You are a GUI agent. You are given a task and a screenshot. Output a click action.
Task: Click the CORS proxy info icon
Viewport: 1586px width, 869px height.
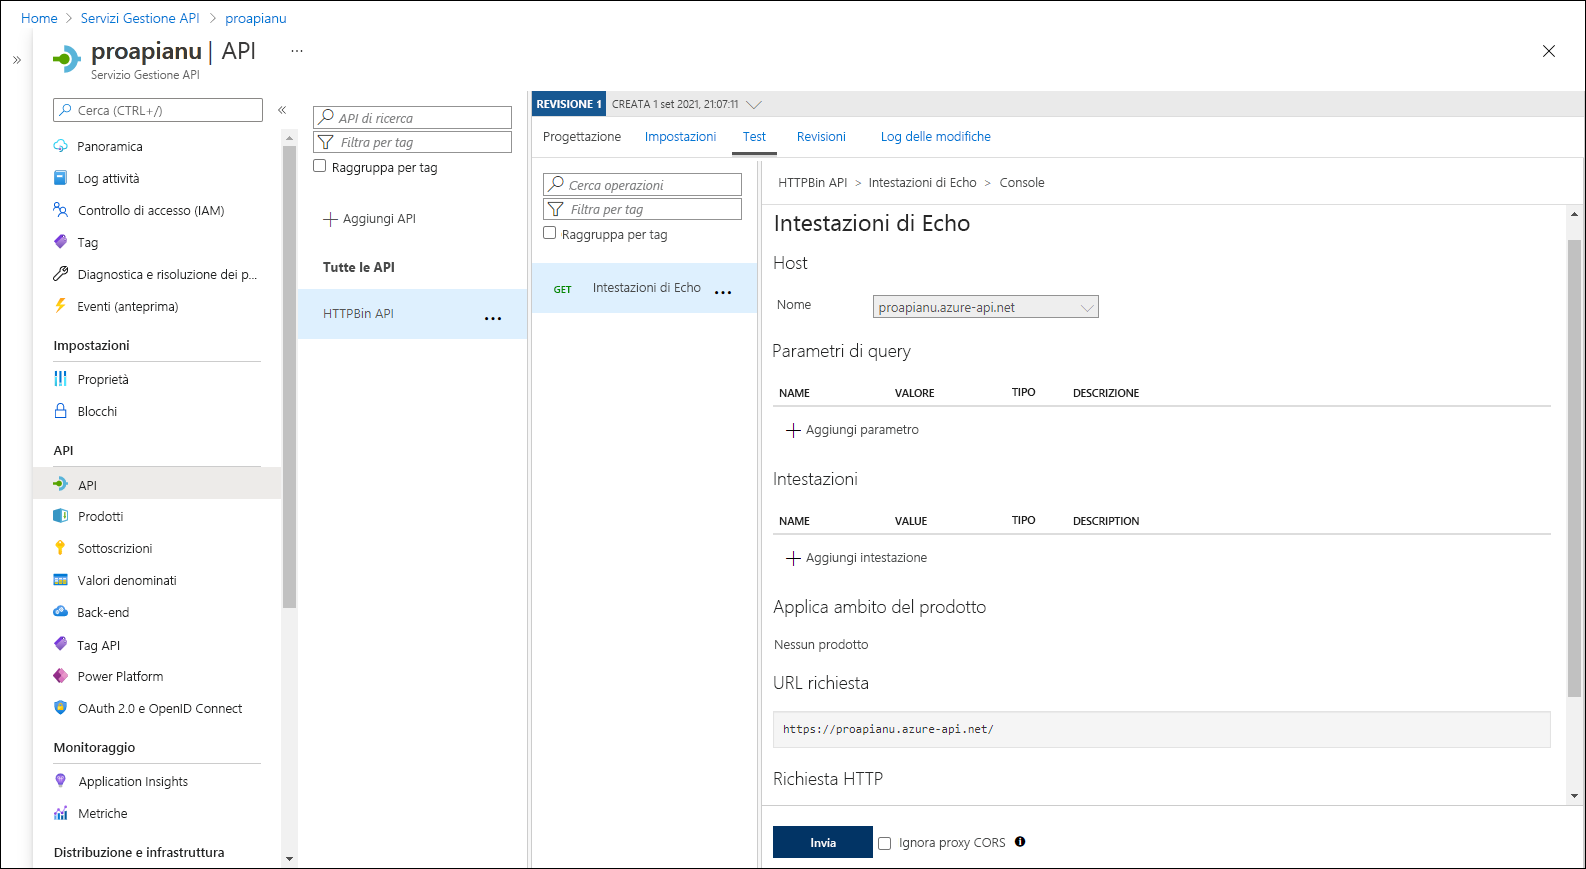1020,842
